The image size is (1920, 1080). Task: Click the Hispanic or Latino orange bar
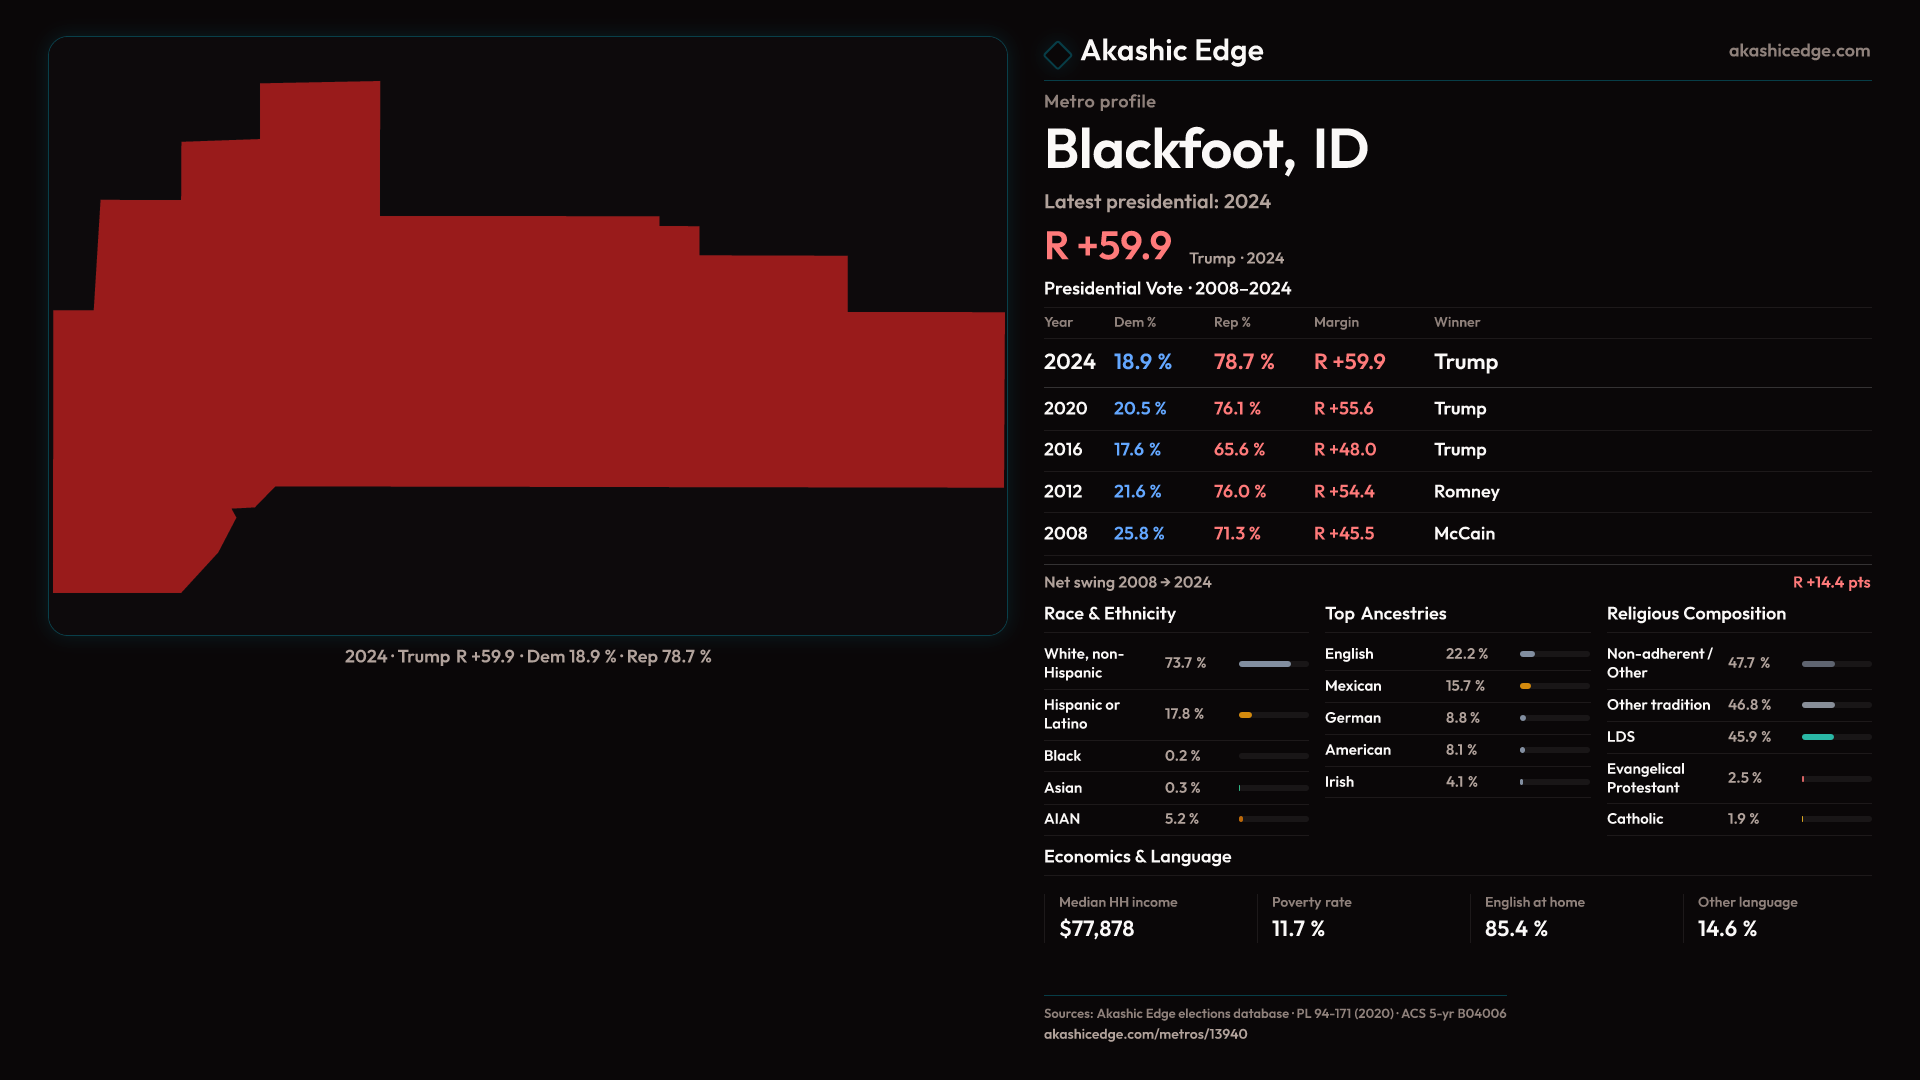1246,714
